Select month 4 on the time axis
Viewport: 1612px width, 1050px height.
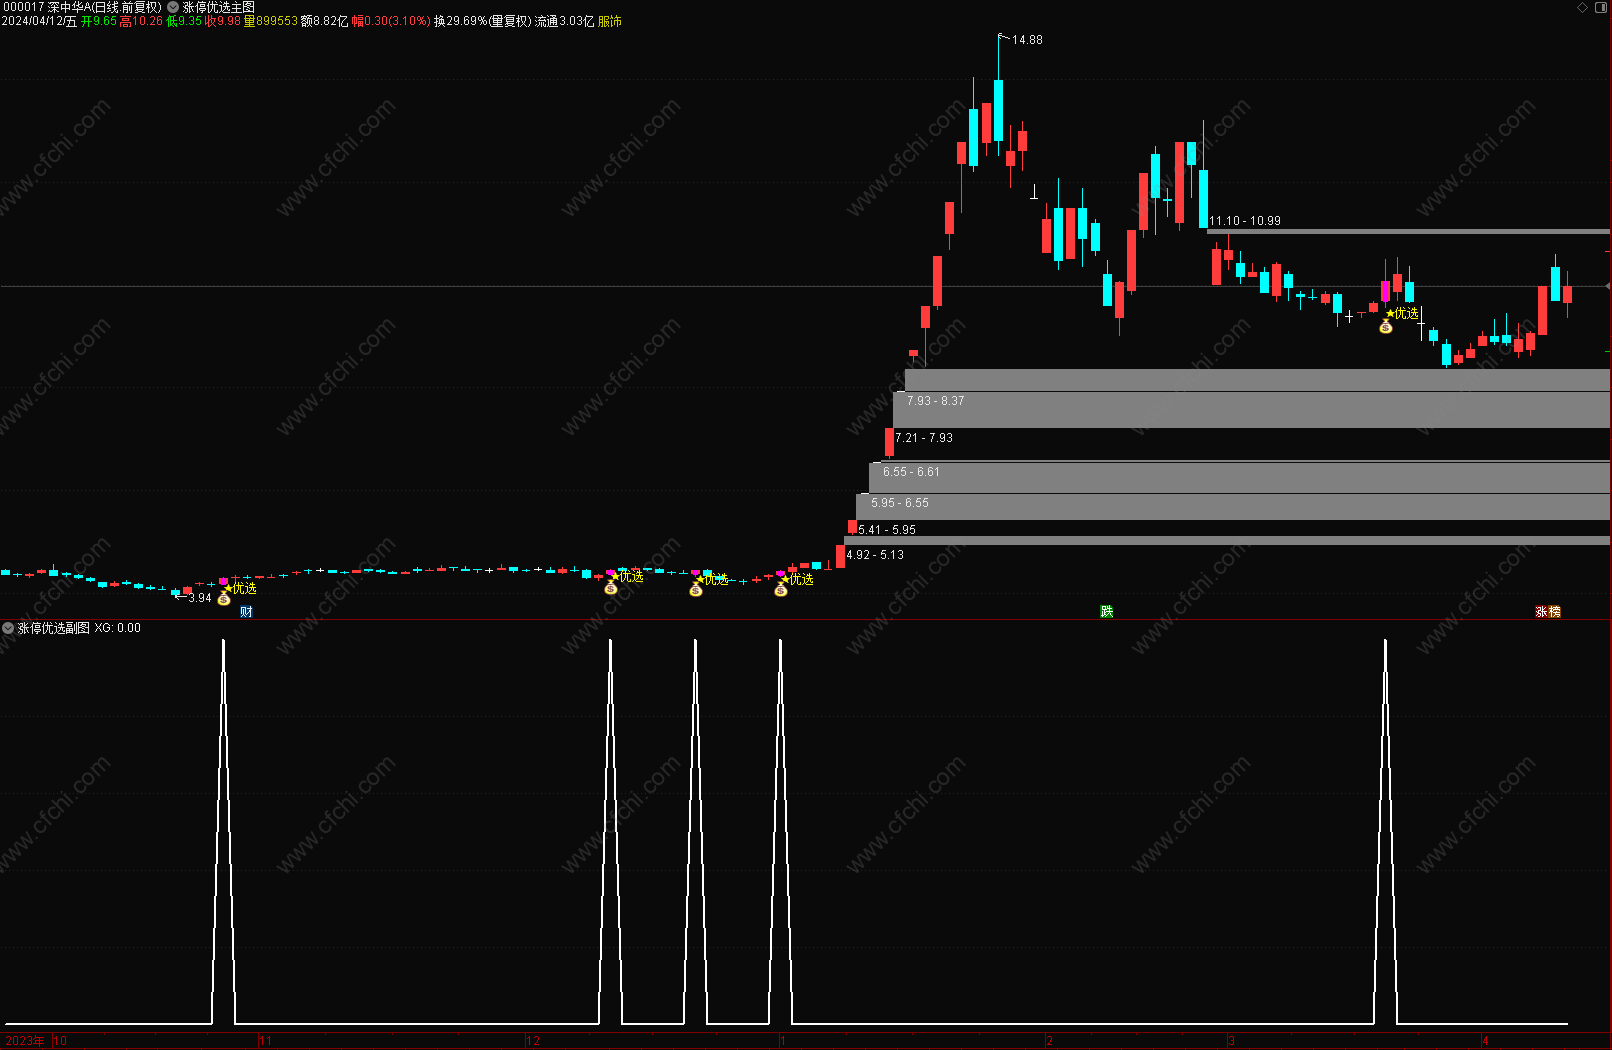click(x=1485, y=1041)
